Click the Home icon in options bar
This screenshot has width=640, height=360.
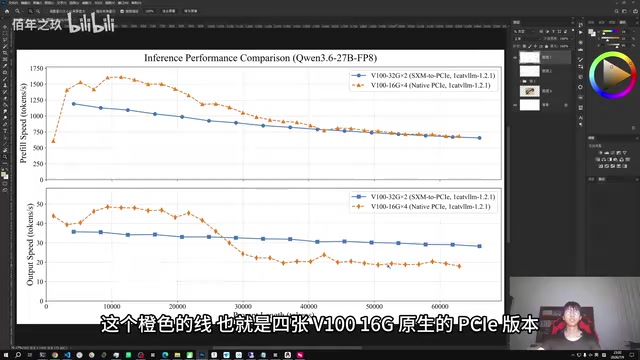point(7,11)
